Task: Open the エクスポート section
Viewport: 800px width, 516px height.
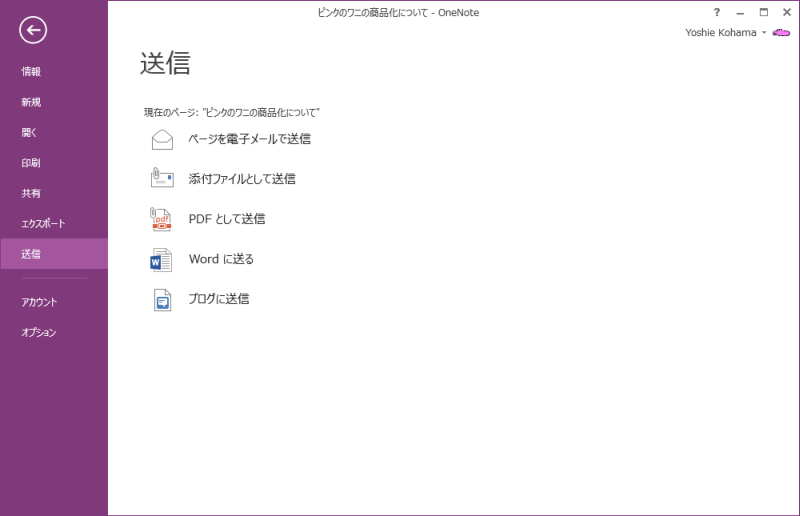Action: (43, 224)
